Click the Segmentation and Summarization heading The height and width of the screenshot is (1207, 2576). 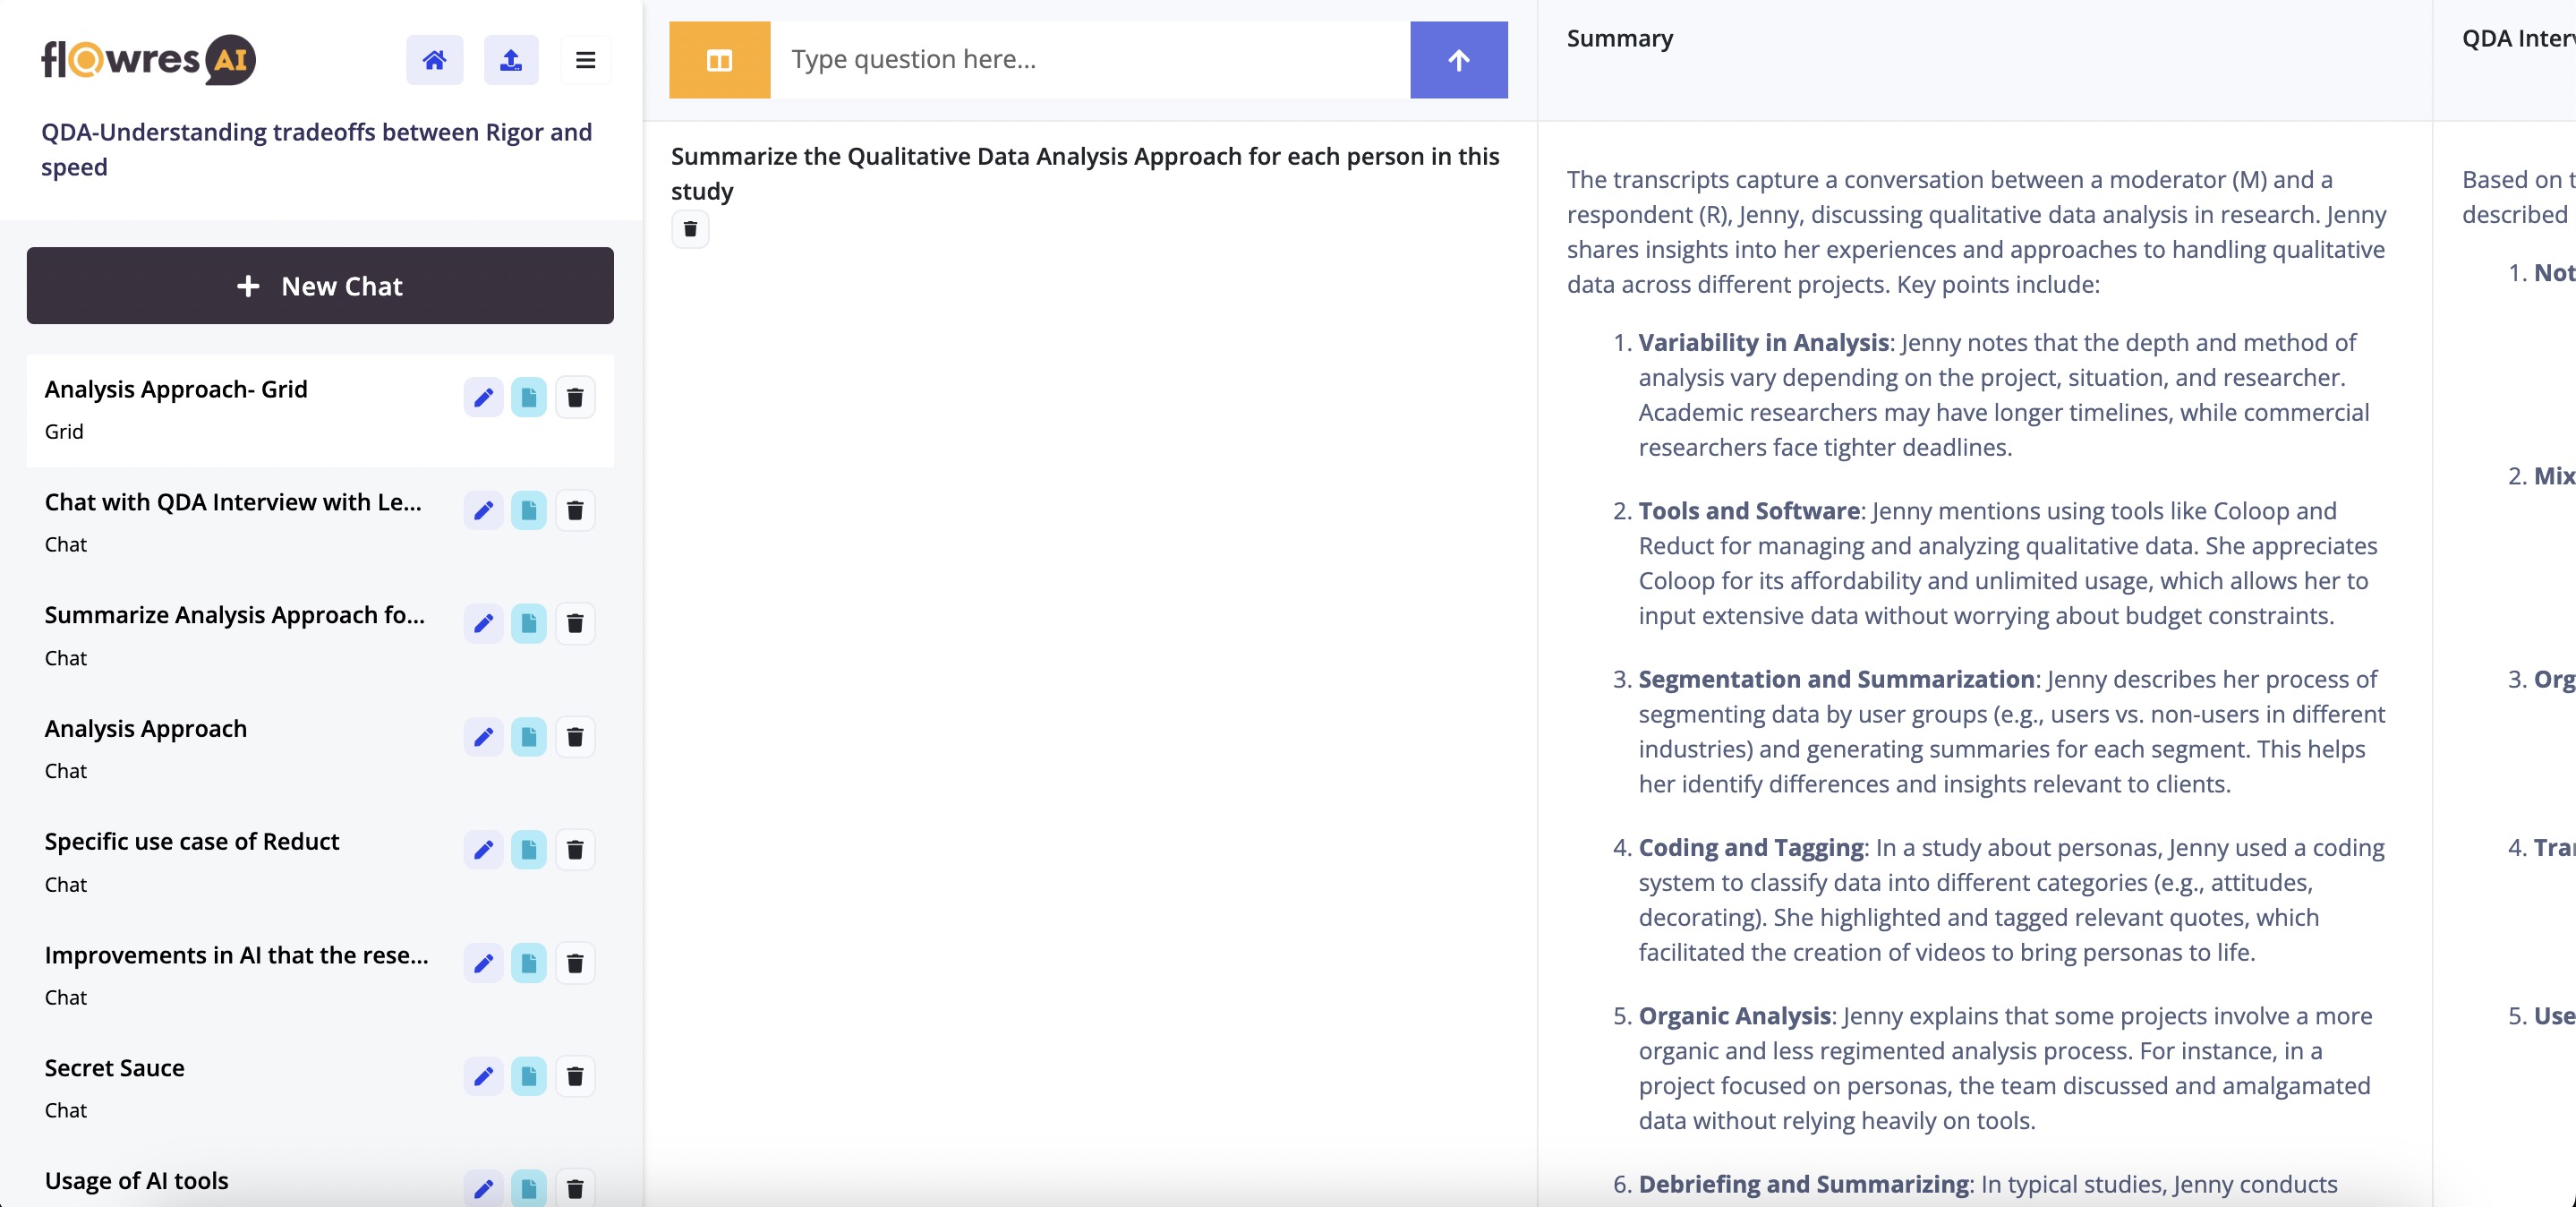point(1836,679)
